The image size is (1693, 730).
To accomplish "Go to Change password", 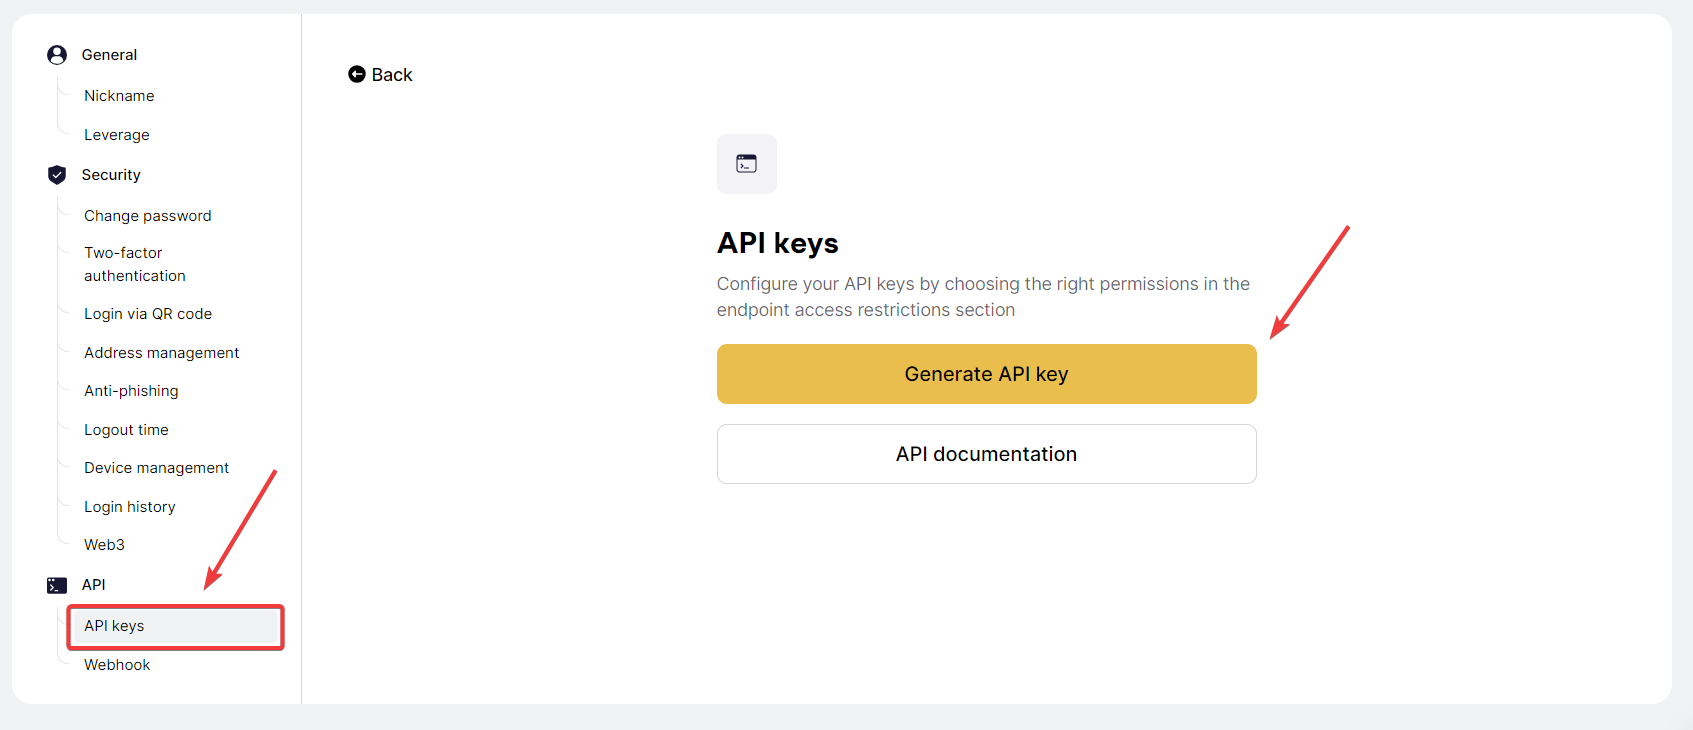I will point(148,216).
